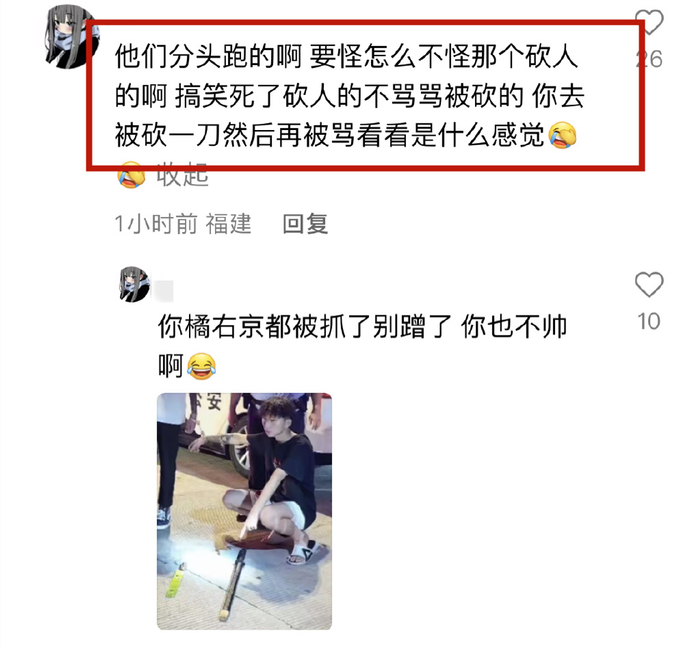Tap the crying emoji after 什么感觉

click(562, 134)
